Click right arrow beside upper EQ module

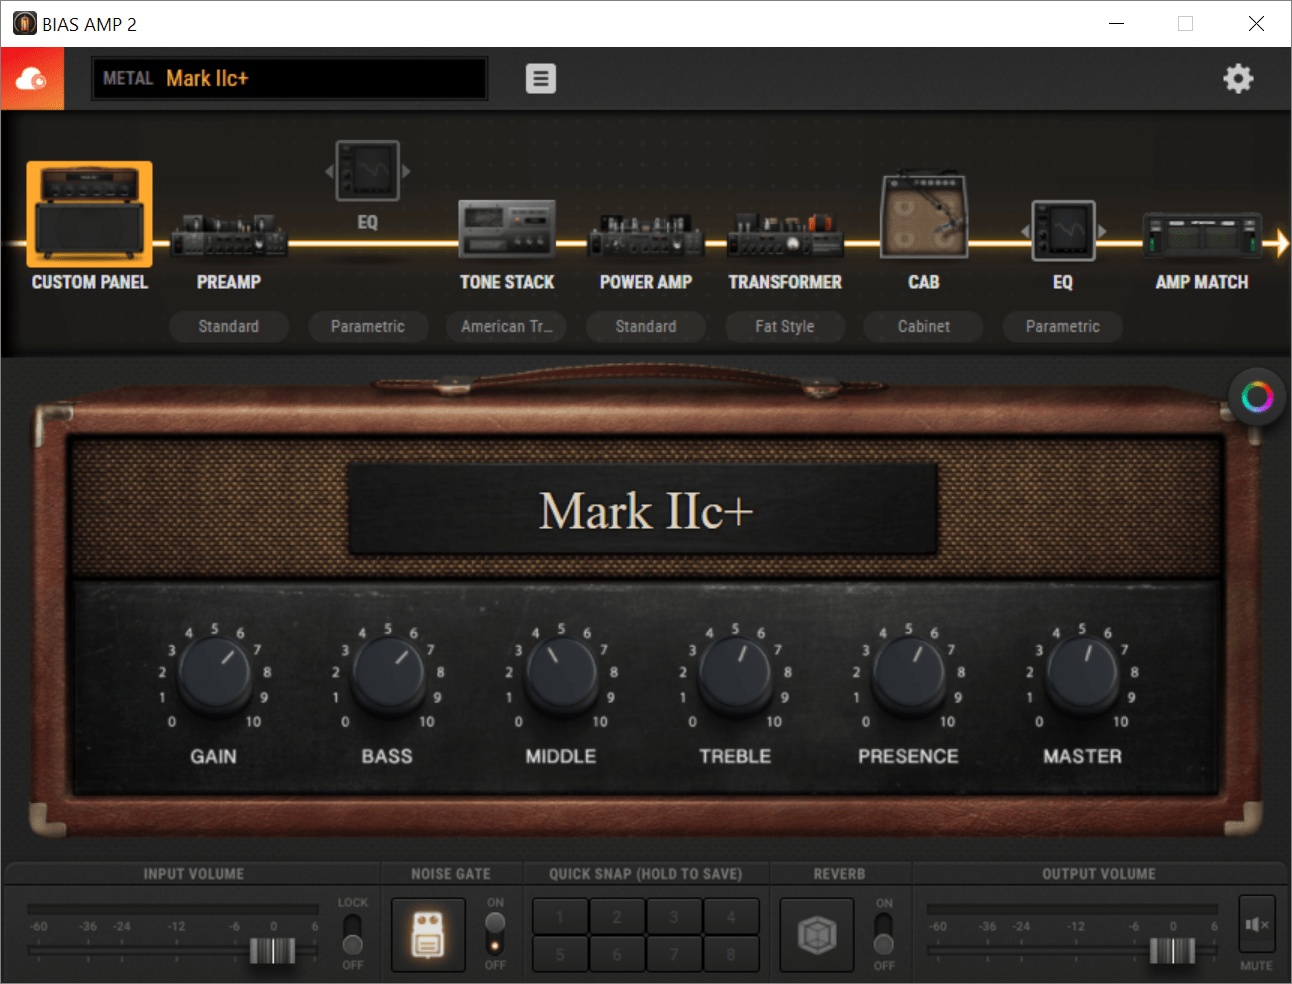(406, 171)
